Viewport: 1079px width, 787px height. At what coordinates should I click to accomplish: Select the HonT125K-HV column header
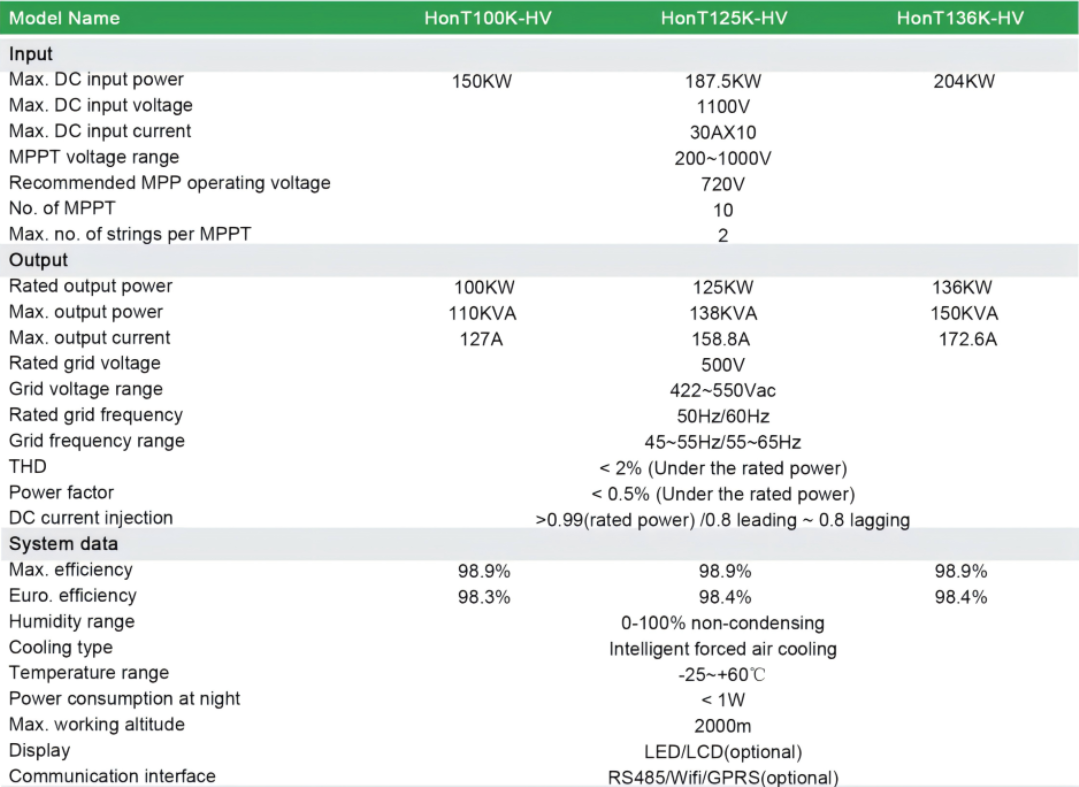pos(723,19)
